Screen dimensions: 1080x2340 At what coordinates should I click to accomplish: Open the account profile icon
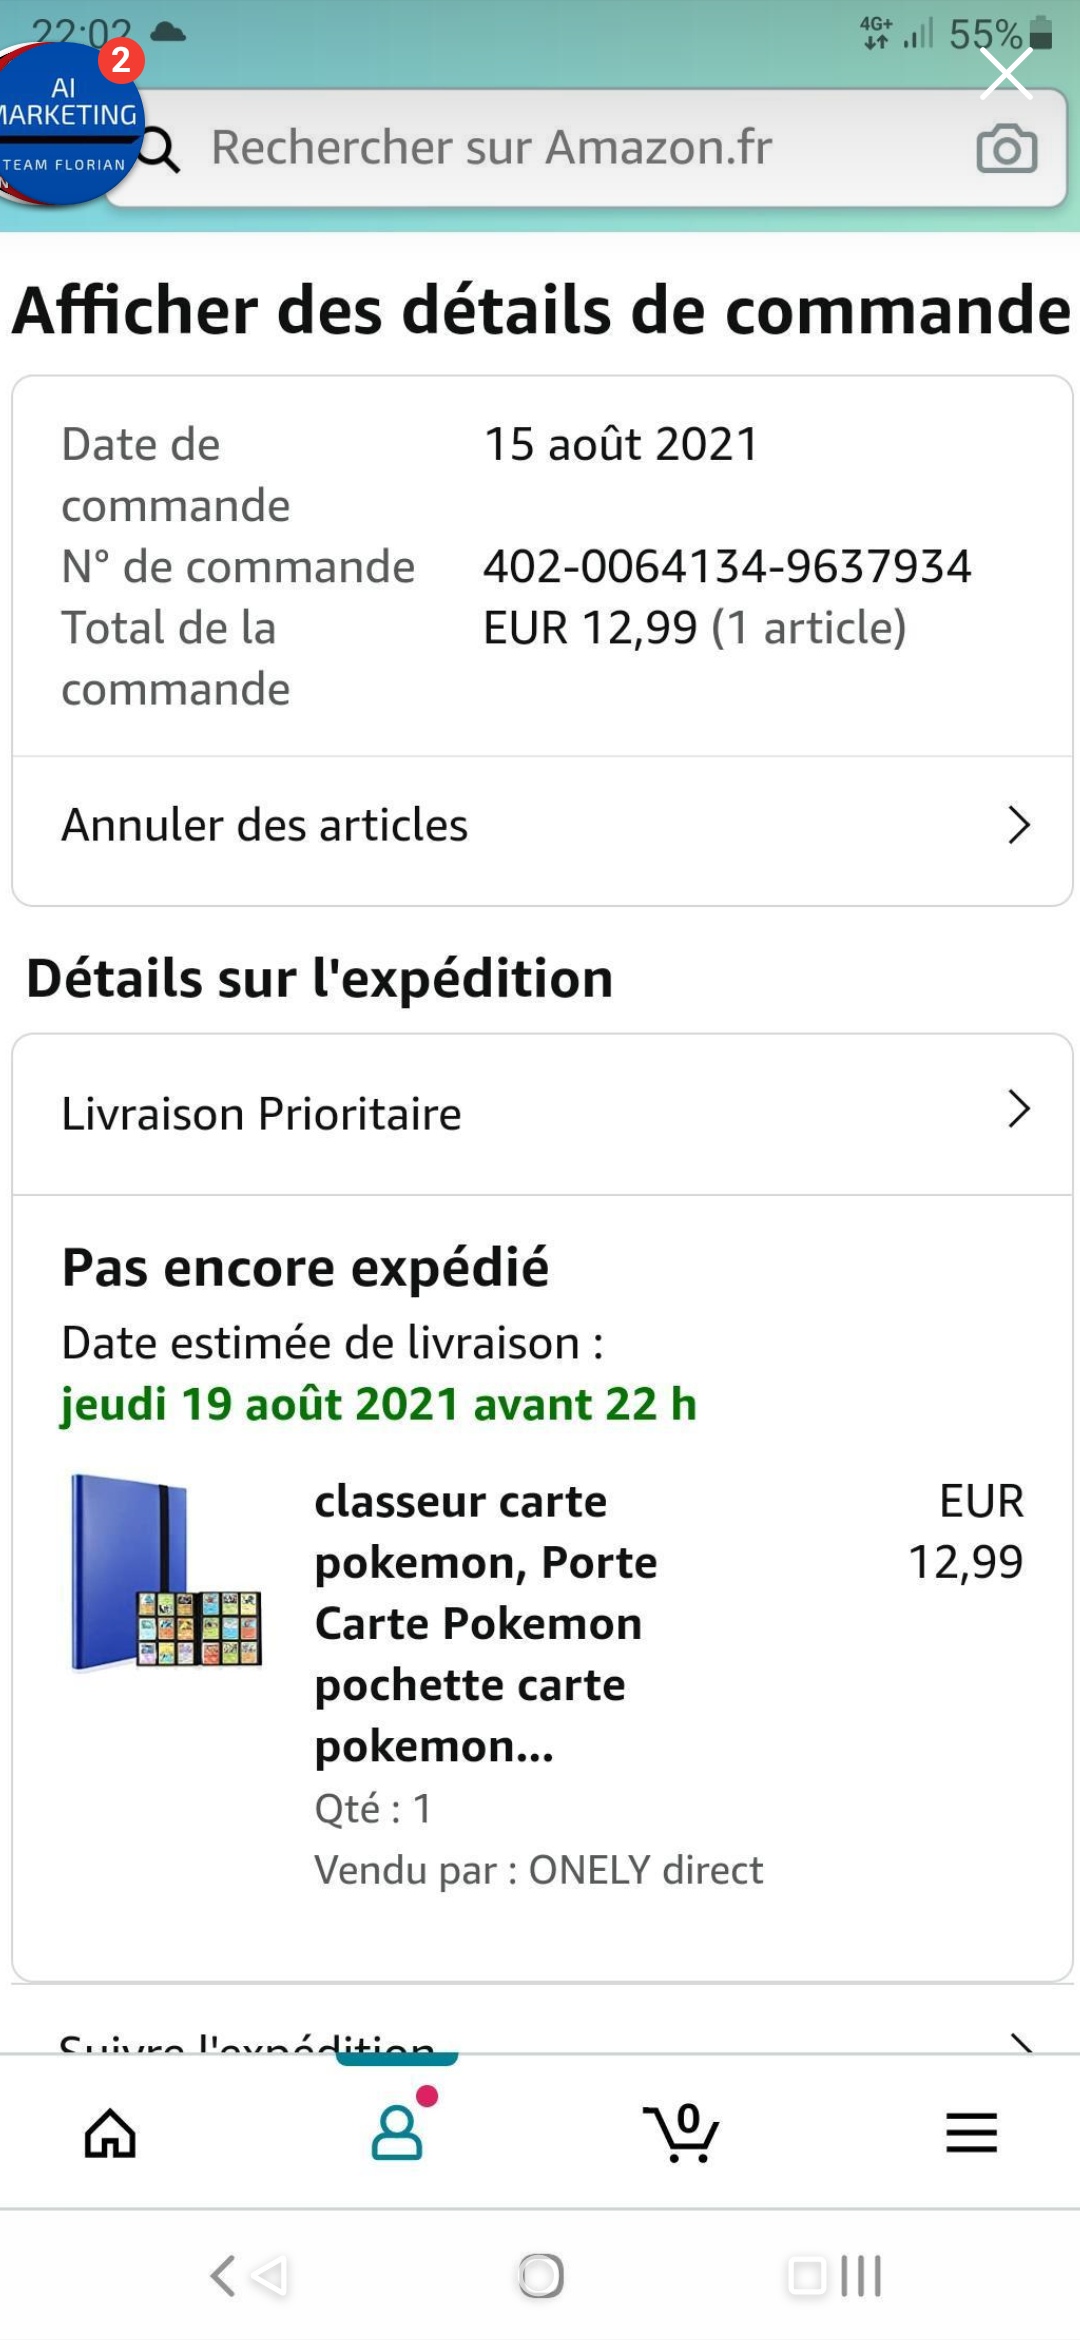(397, 2131)
